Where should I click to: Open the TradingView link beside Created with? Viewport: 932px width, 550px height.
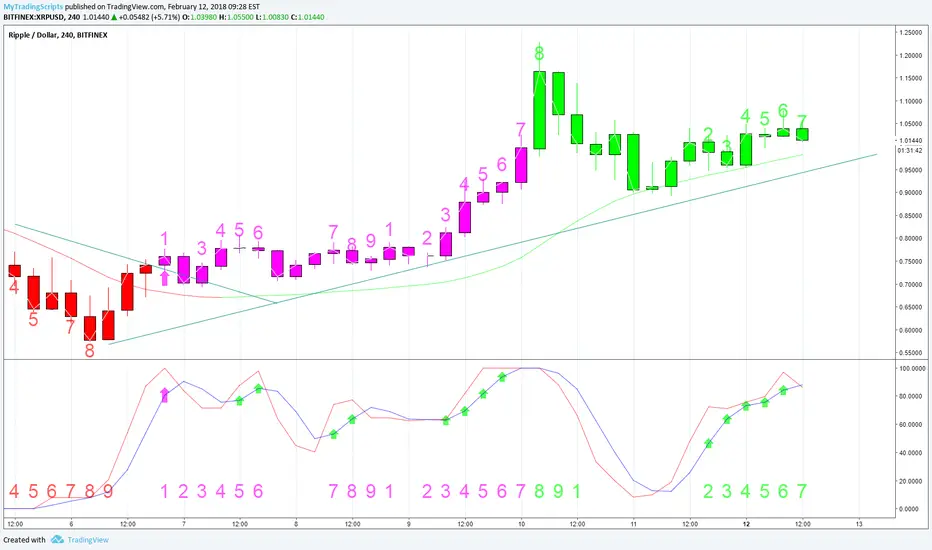88,540
